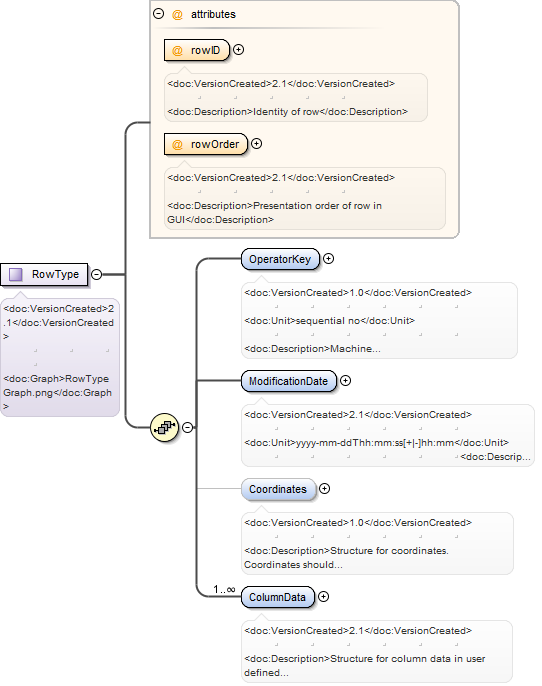The image size is (542, 686).
Task: Expand the OperatorKey element
Action: point(329,259)
